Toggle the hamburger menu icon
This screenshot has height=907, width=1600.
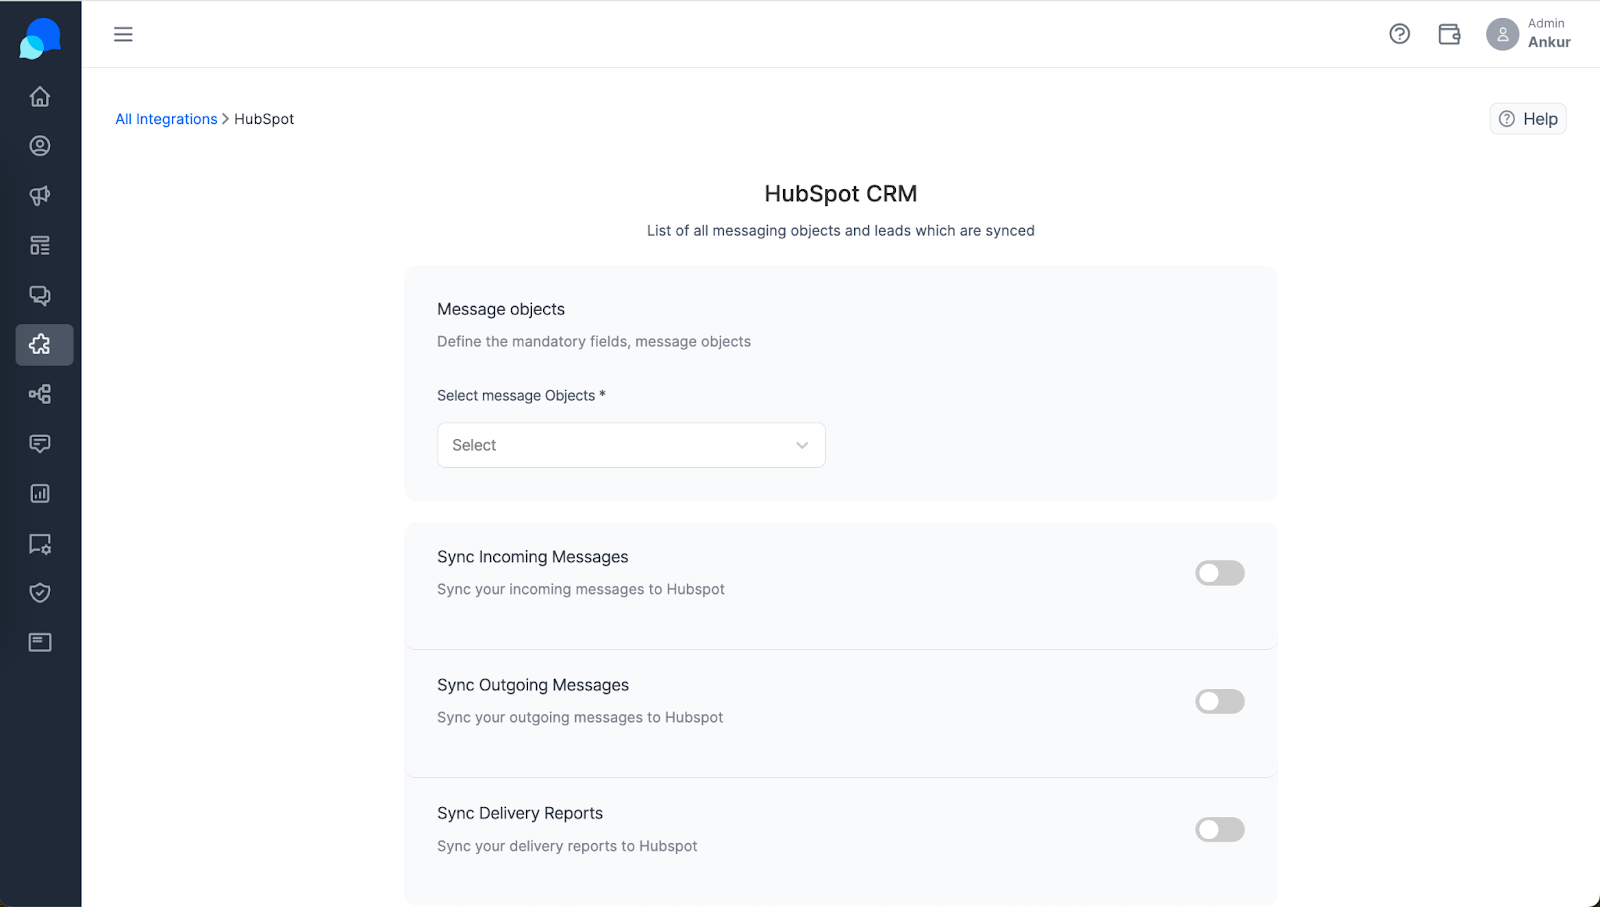(123, 34)
